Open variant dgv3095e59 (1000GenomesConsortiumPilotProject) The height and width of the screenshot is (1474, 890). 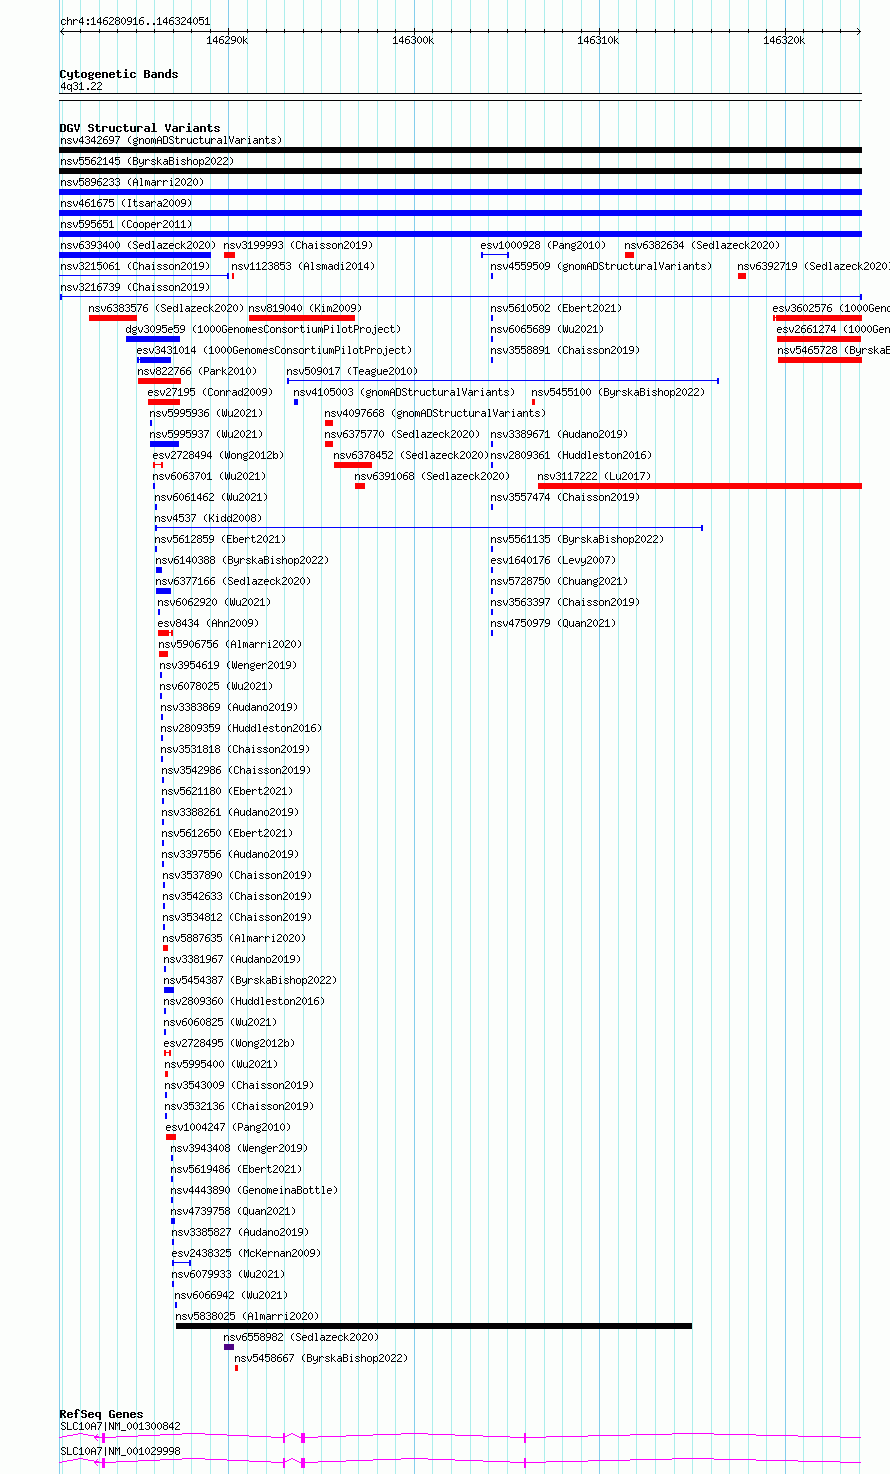(263, 329)
